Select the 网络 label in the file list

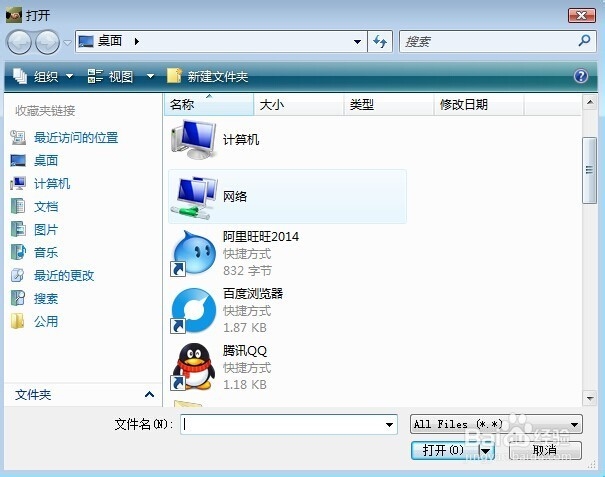[235, 196]
